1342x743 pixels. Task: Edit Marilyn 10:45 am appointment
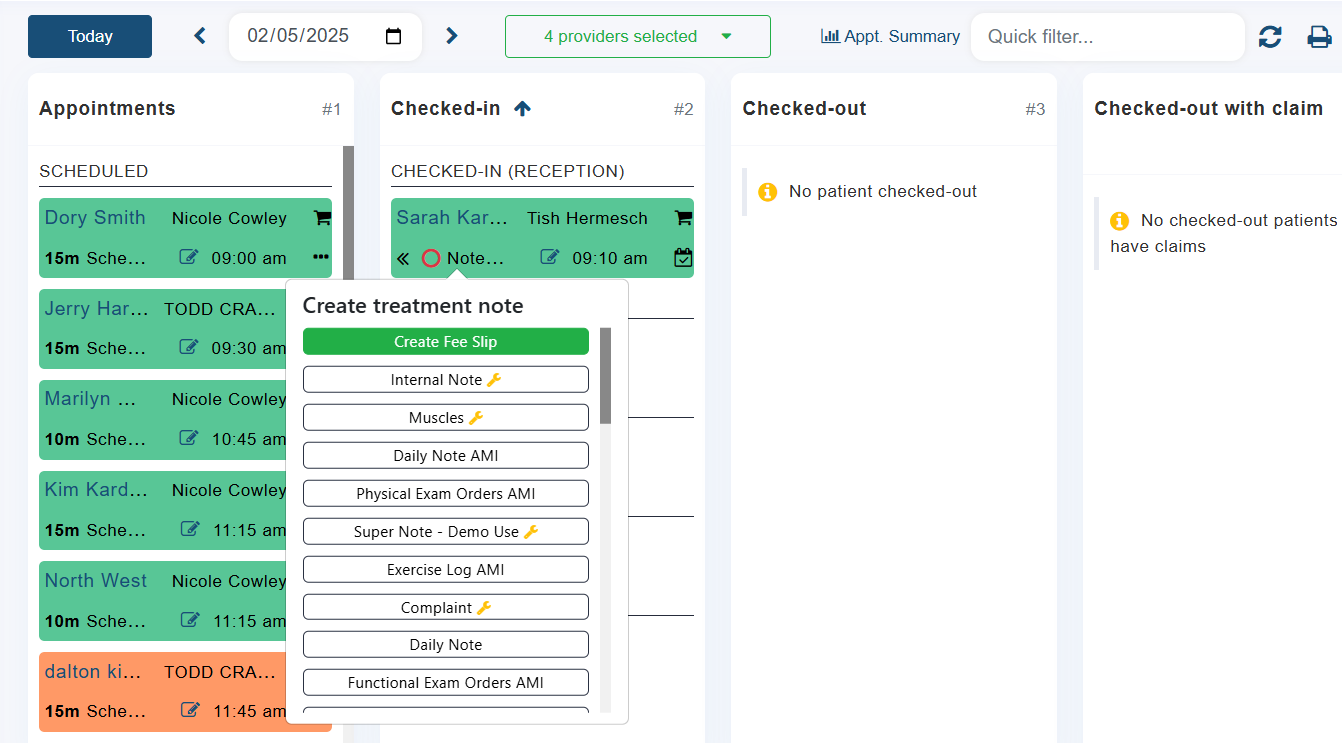tap(189, 438)
